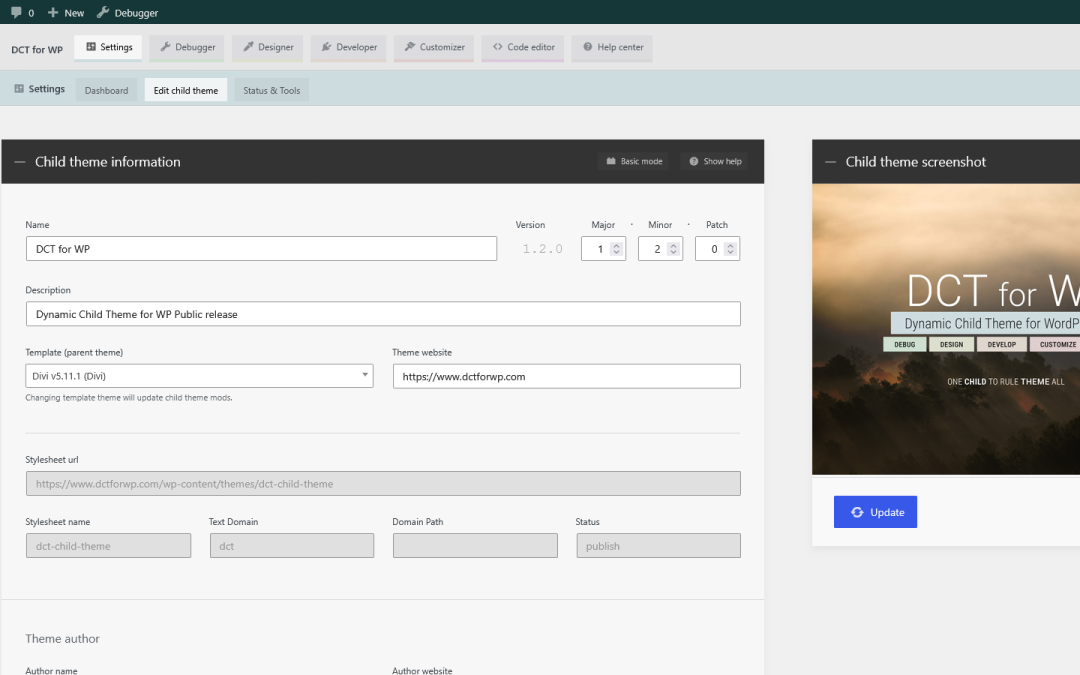Open Debugger wrench in top admin bar
Screen dimensions: 1080x675
point(103,12)
